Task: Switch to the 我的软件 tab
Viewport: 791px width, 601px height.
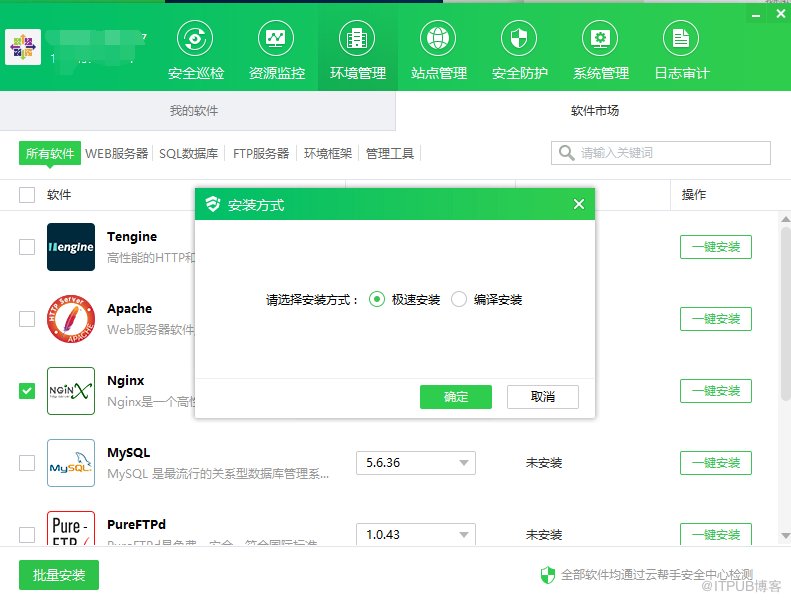Action: (x=197, y=111)
